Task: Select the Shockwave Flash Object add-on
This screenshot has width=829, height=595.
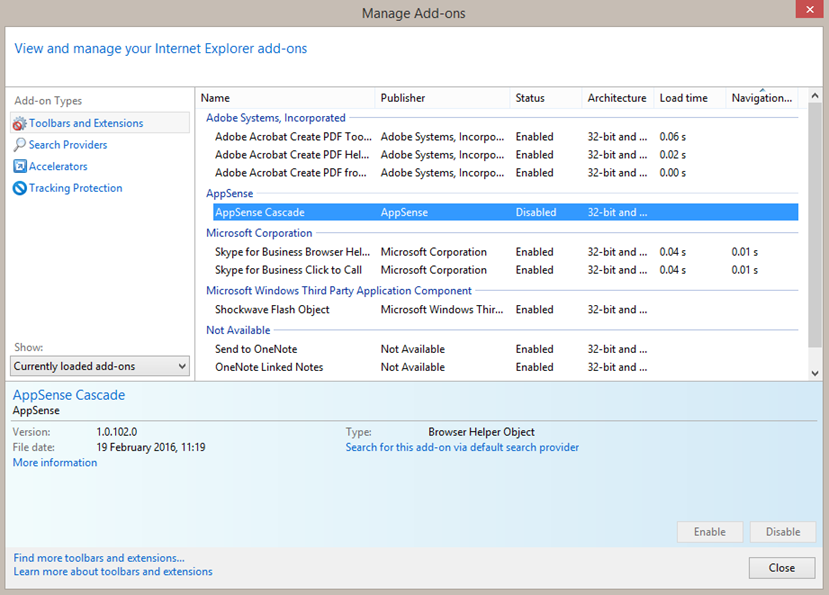Action: 272,310
